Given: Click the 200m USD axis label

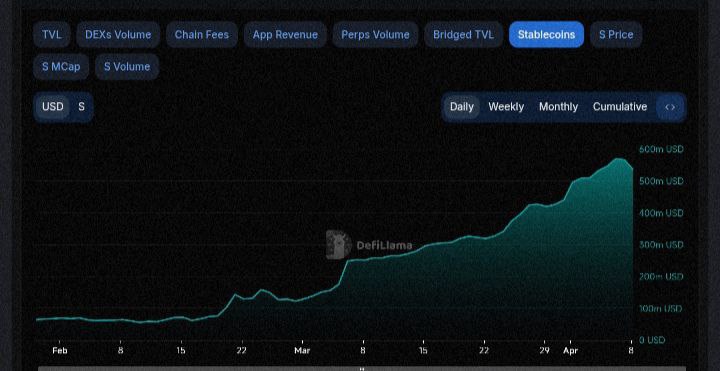Looking at the screenshot, I should click(x=661, y=276).
